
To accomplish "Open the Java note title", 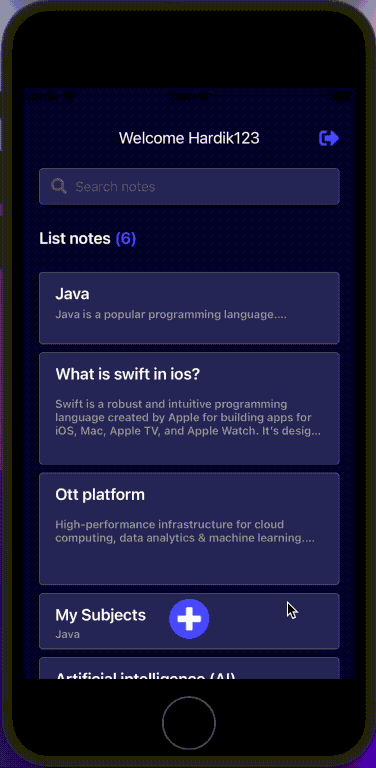I will click(72, 294).
